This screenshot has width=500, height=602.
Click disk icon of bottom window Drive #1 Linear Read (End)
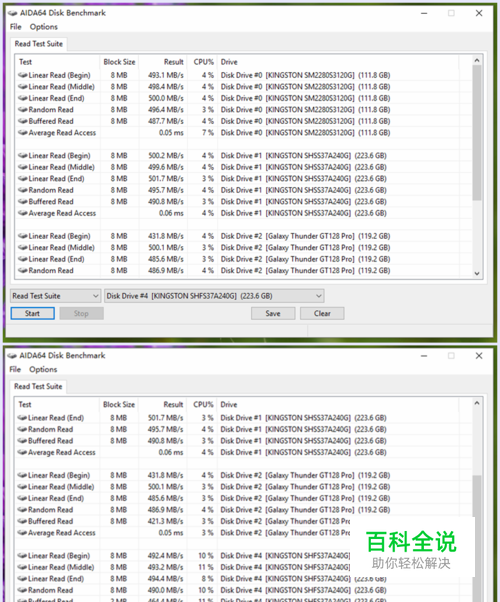tap(22, 418)
